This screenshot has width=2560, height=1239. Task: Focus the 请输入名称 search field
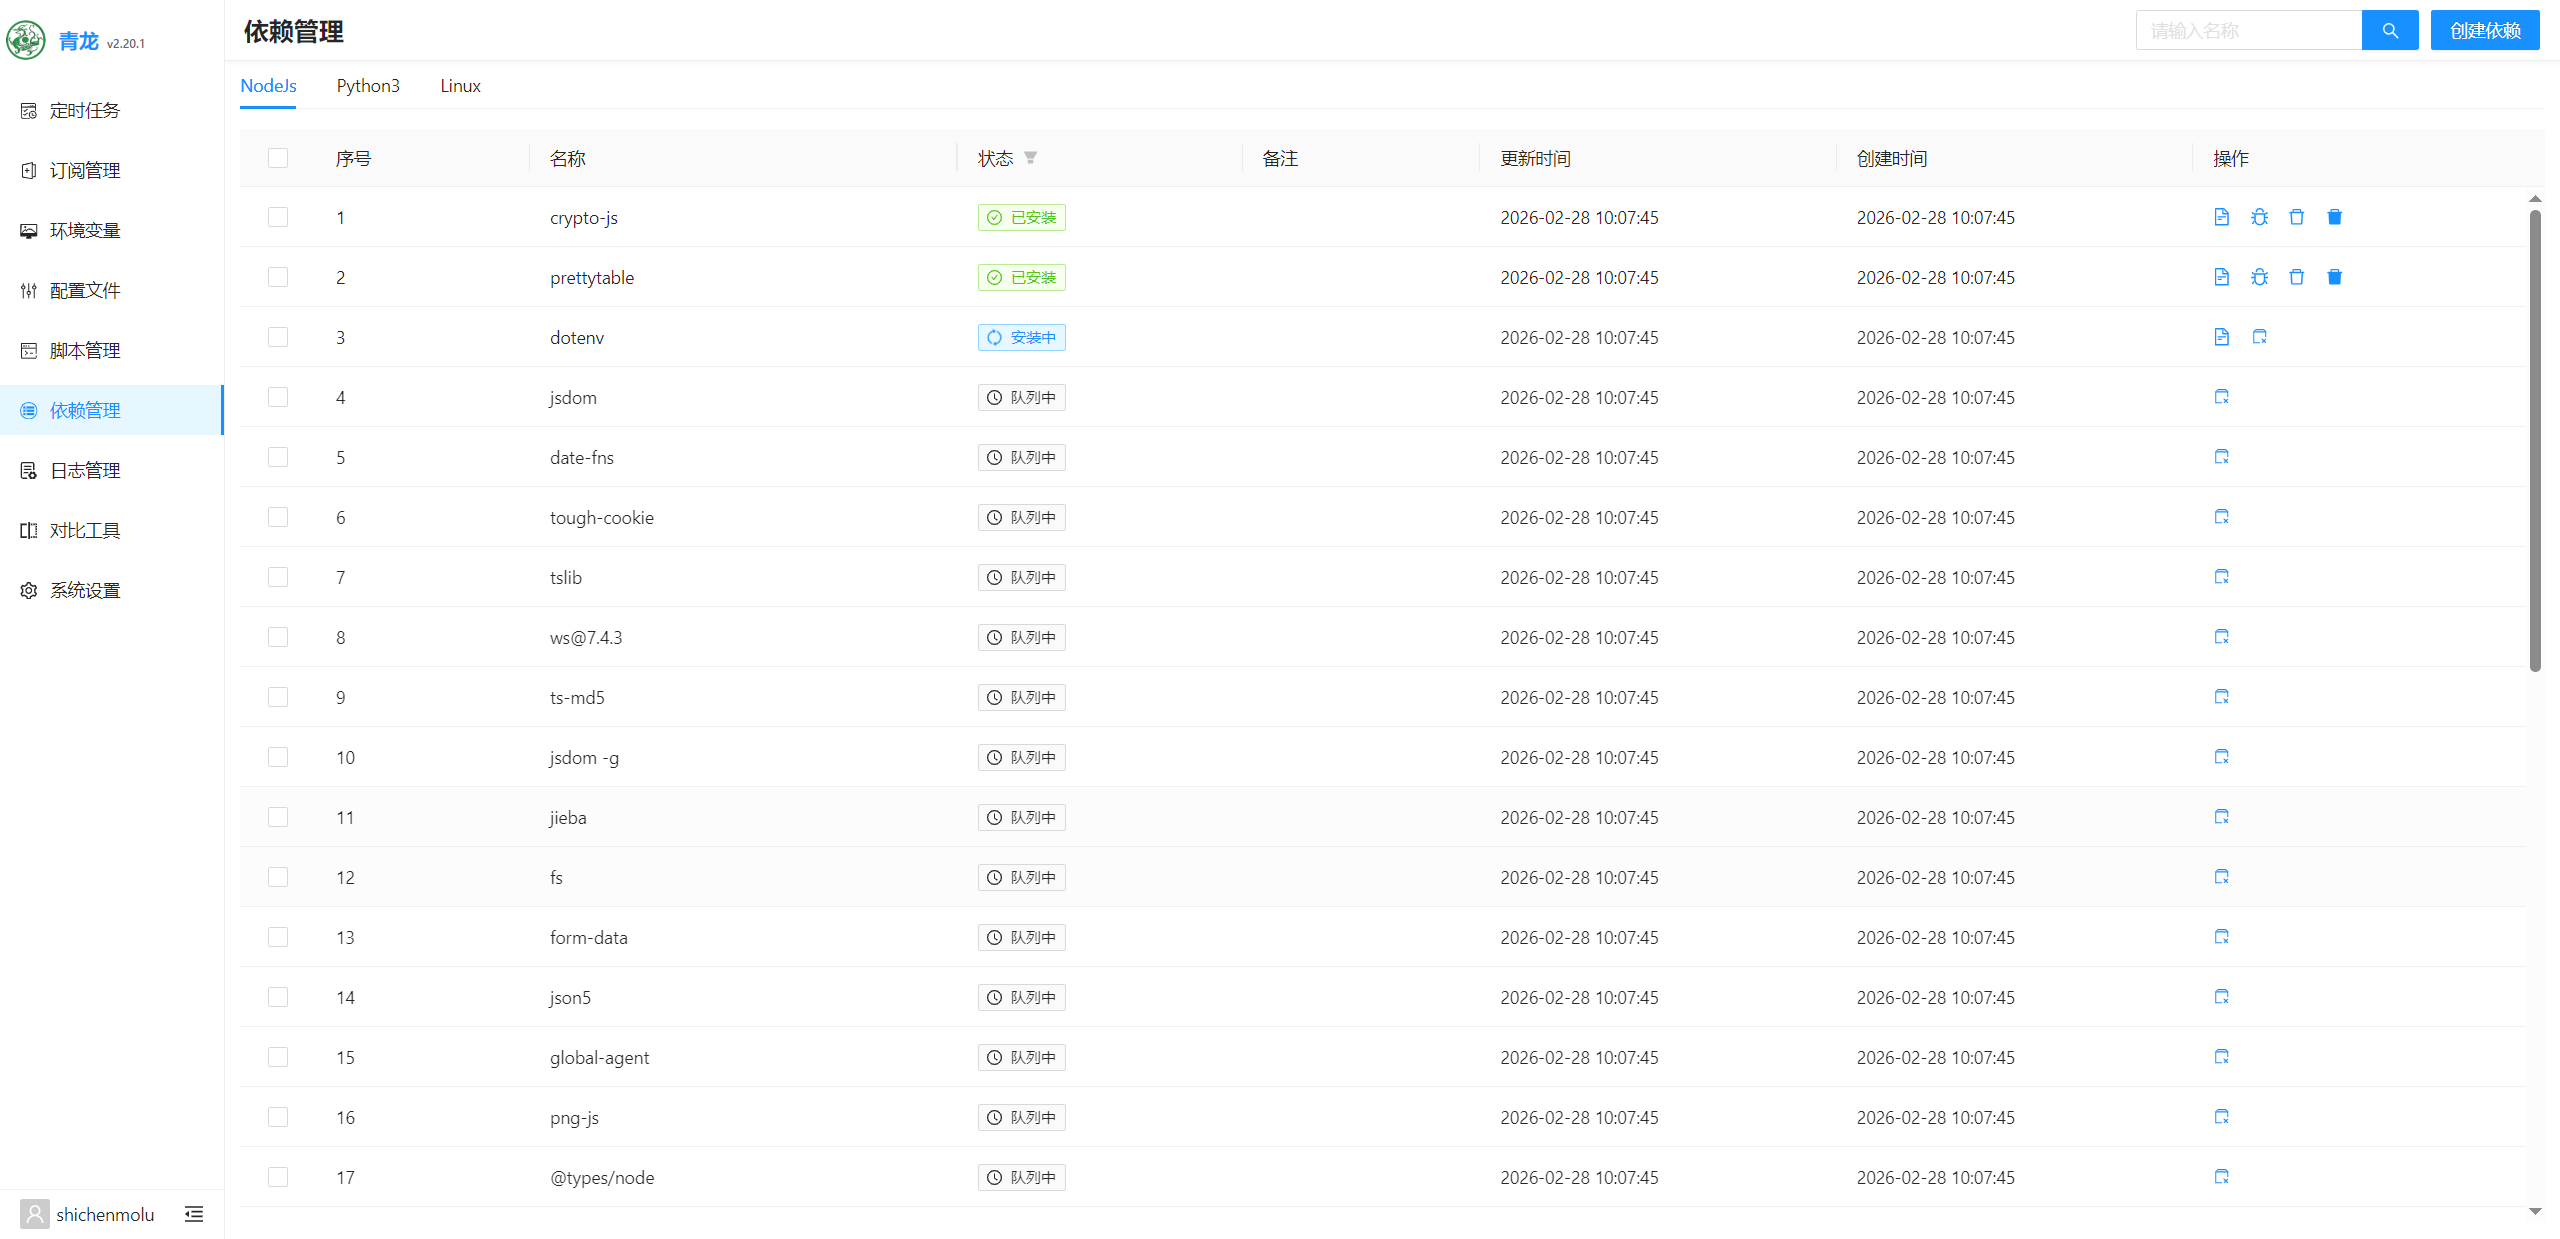2248,31
